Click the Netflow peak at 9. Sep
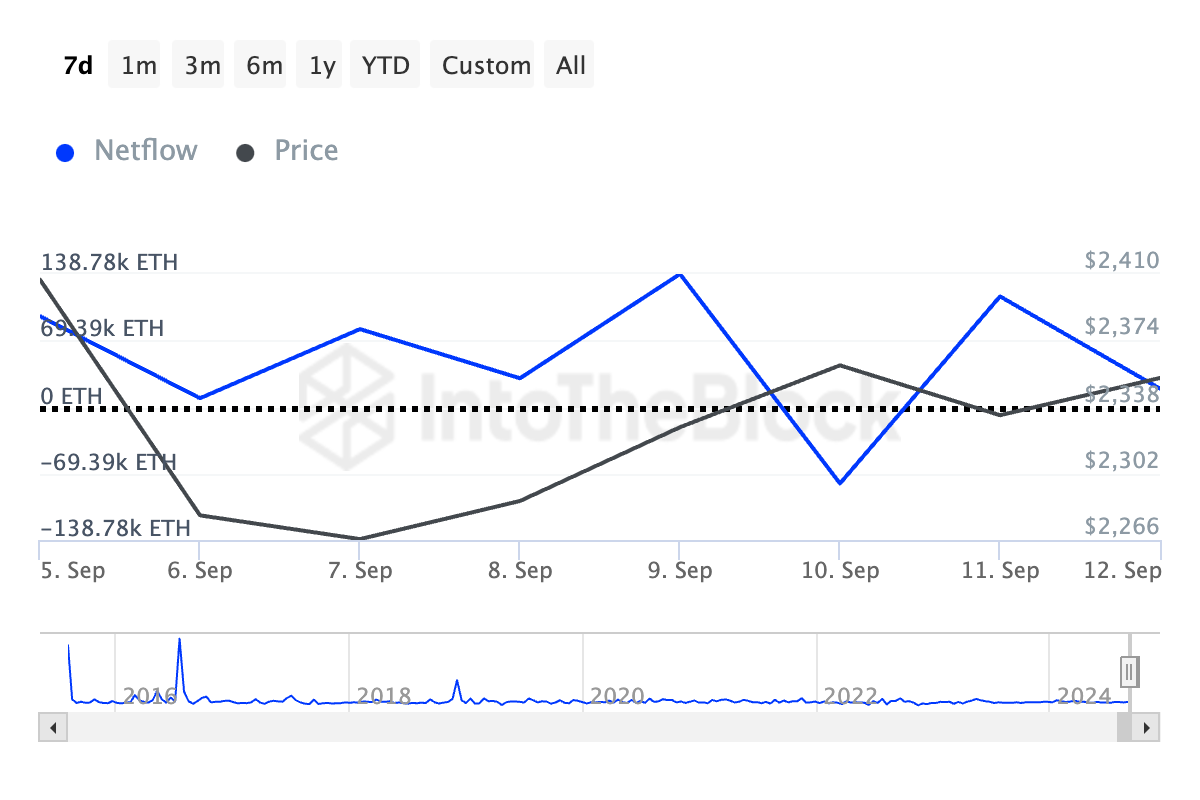The width and height of the screenshot is (1200, 800). pyautogui.click(x=680, y=274)
